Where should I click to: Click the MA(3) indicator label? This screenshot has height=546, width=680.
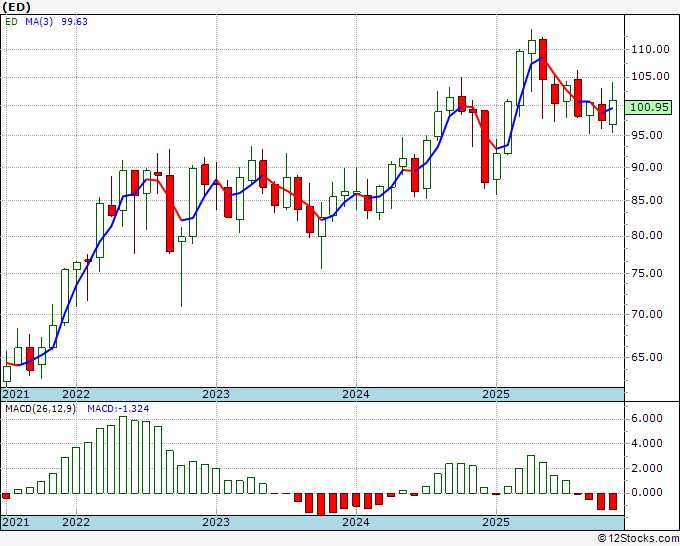(x=39, y=22)
